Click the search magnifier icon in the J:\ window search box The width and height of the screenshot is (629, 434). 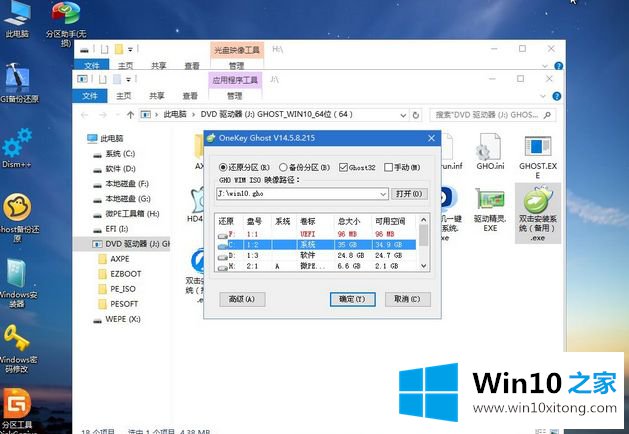click(547, 115)
